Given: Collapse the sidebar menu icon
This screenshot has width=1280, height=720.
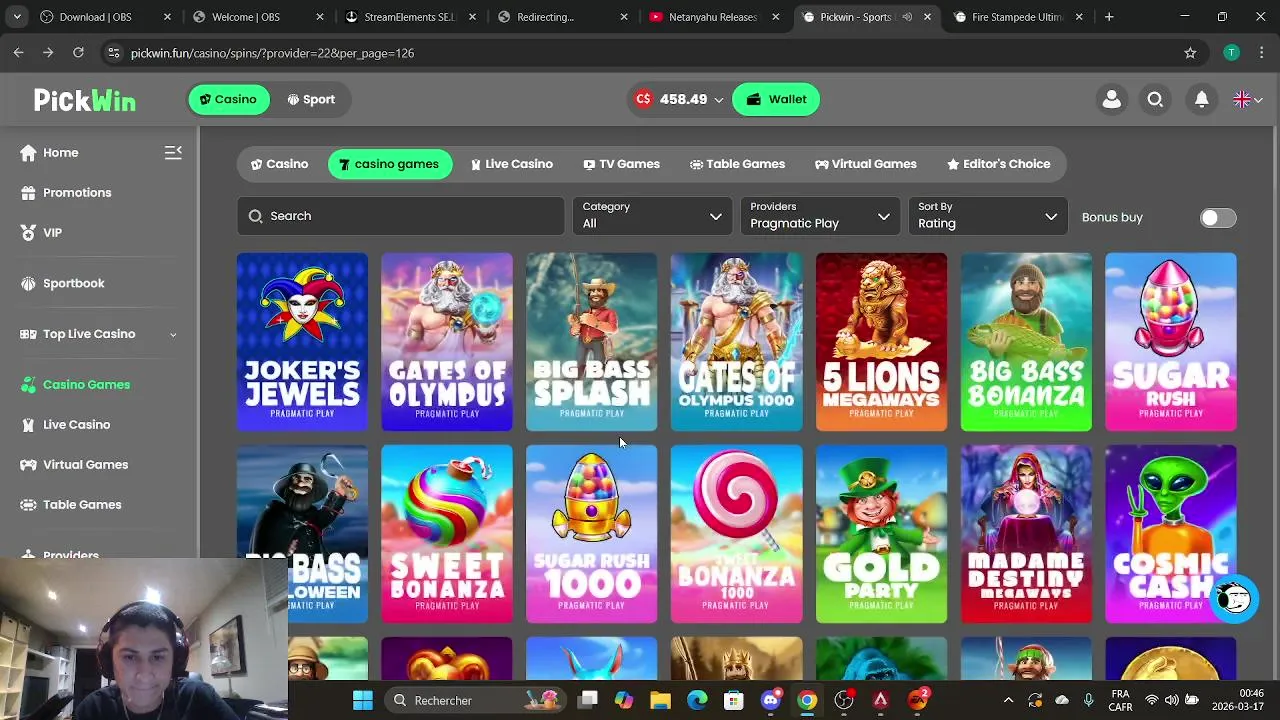Looking at the screenshot, I should pyautogui.click(x=173, y=152).
